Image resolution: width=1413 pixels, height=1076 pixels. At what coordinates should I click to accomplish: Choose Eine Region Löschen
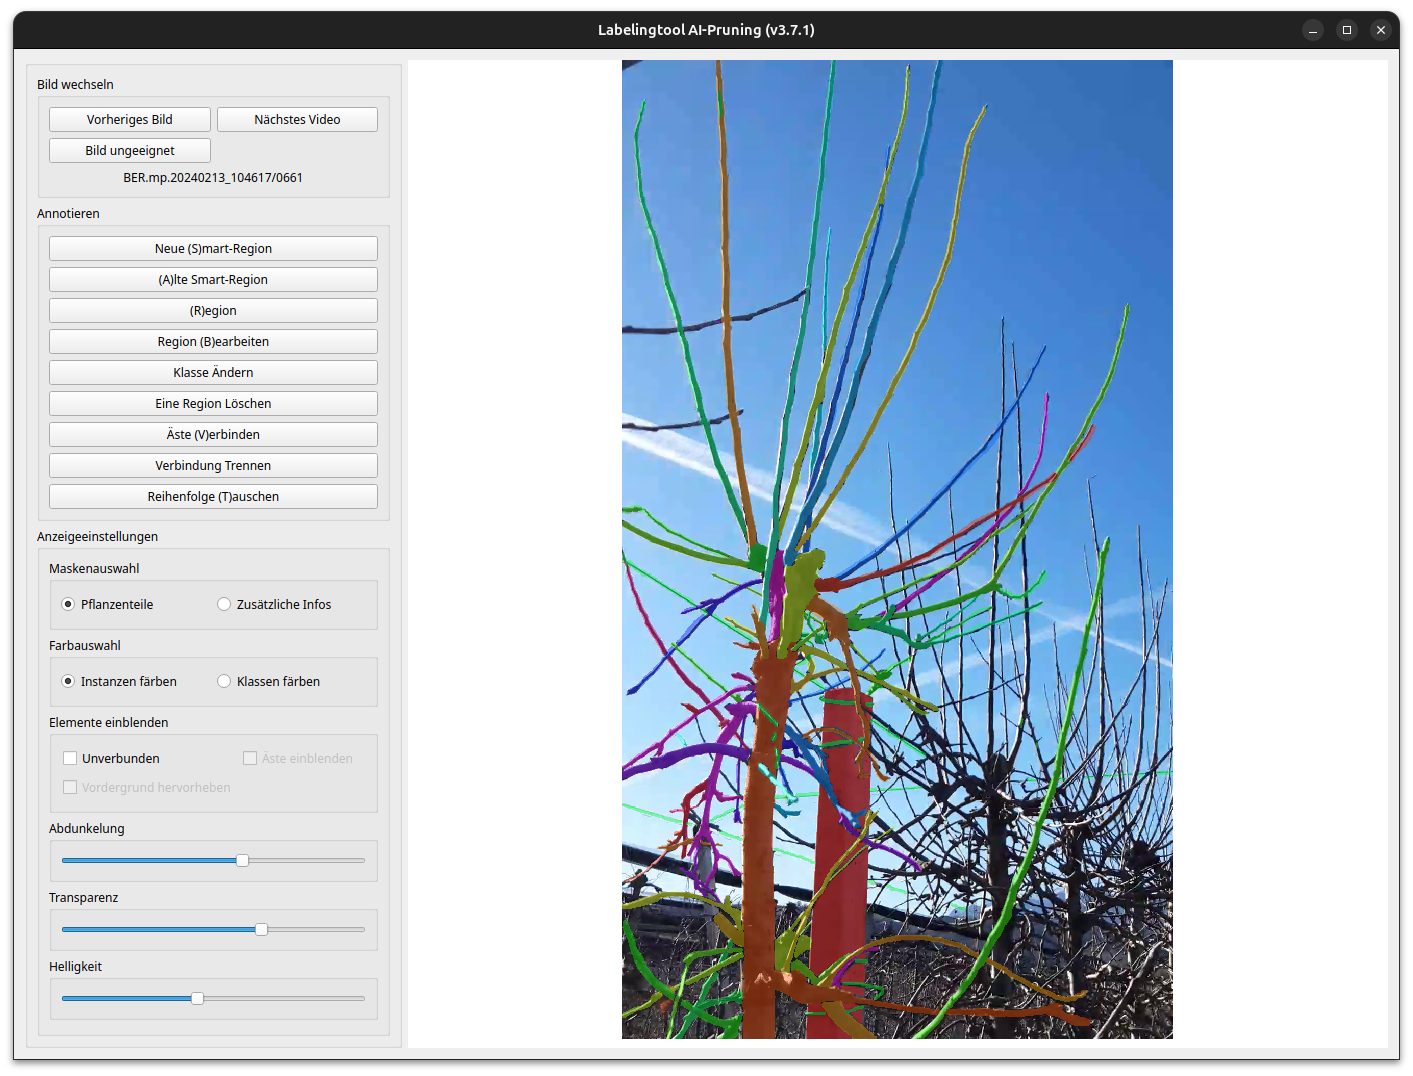(213, 404)
